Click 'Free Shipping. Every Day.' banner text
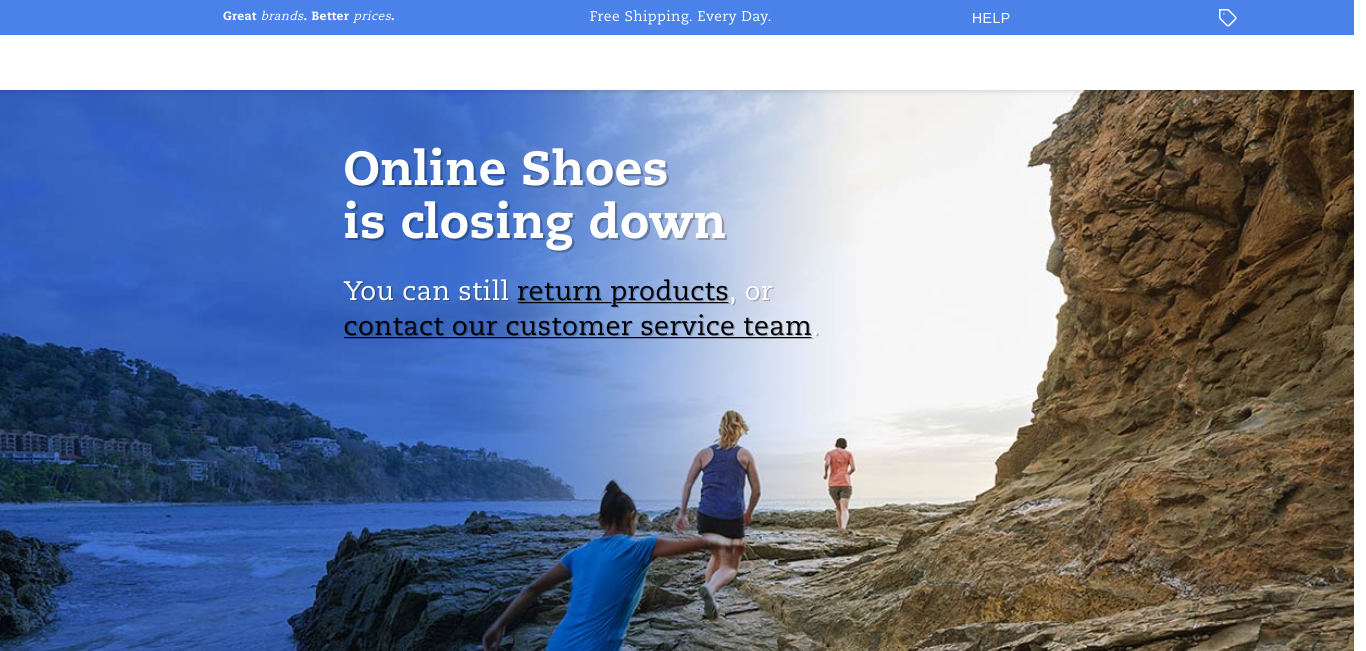This screenshot has width=1366, height=651. [680, 17]
